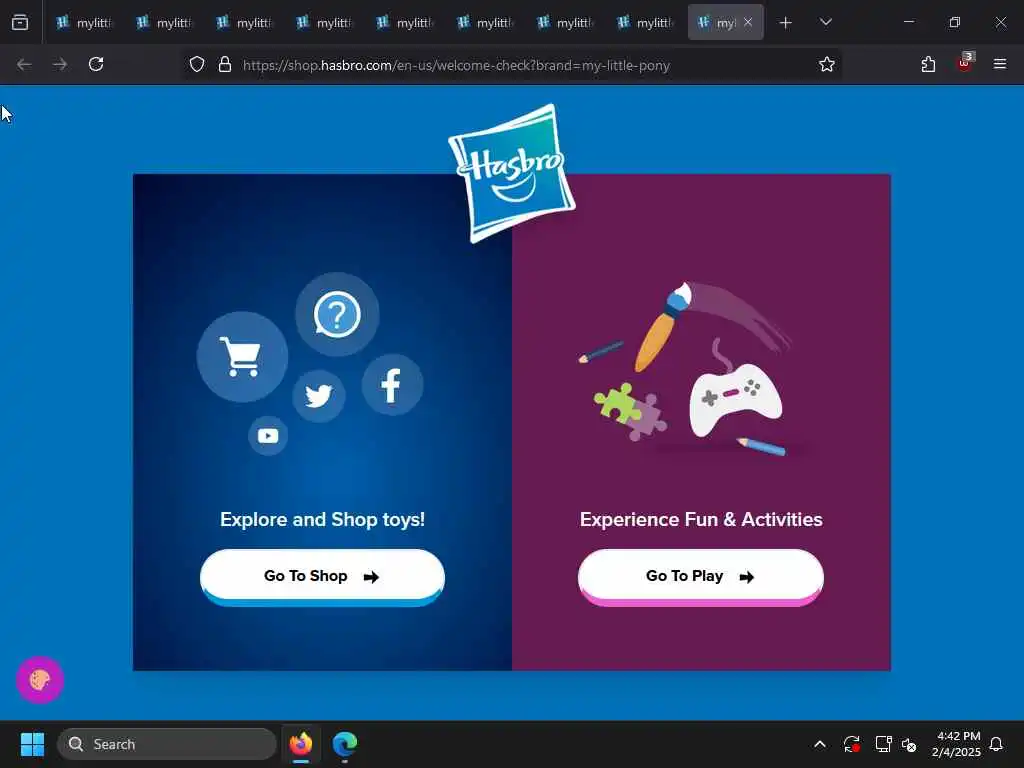
Task: Open Microsoft Edge from taskbar
Action: click(x=345, y=744)
